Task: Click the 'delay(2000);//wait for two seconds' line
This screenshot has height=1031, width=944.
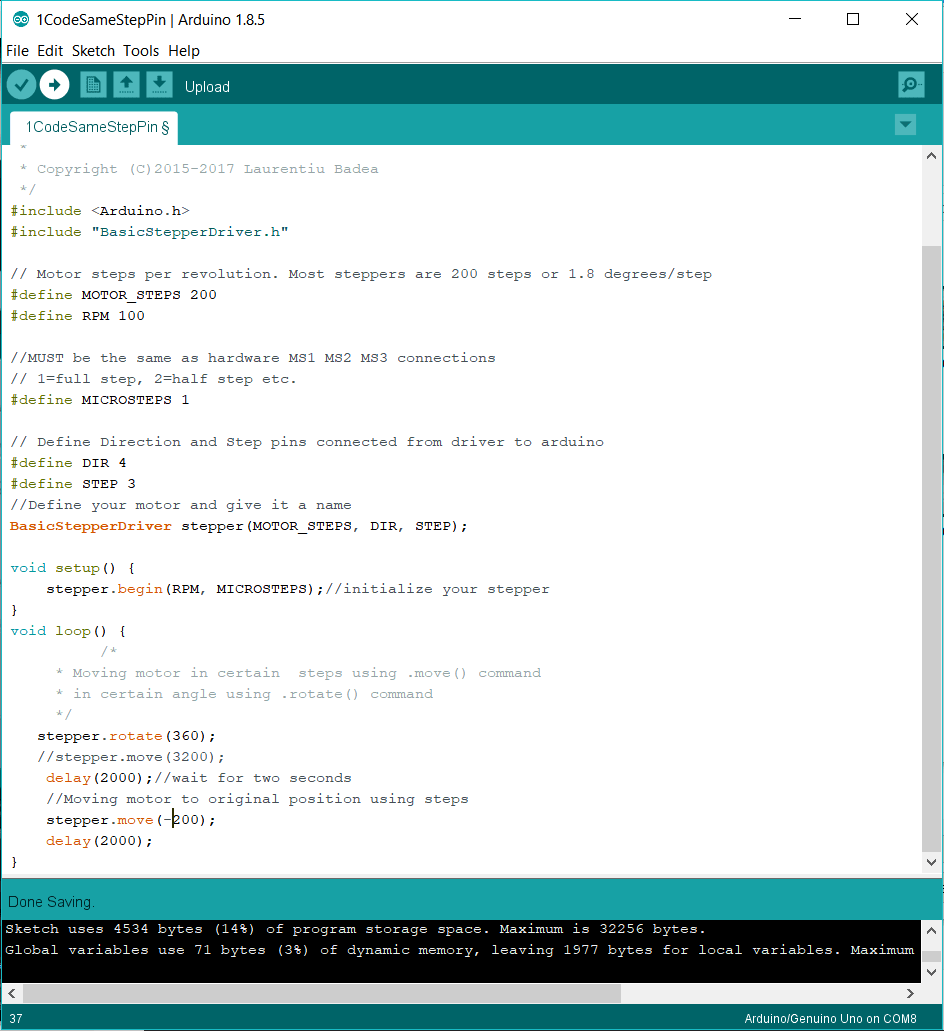Action: pyautogui.click(x=199, y=778)
